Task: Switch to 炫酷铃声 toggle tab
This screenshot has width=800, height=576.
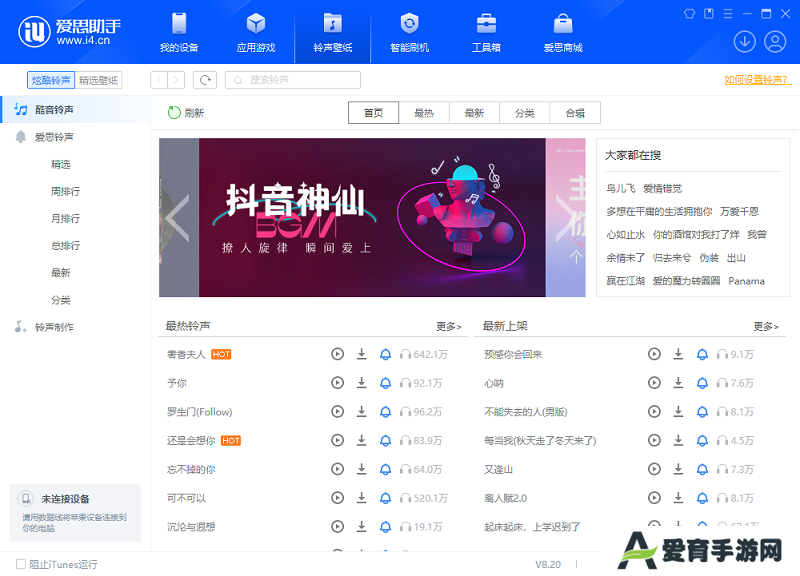Action: click(x=51, y=80)
